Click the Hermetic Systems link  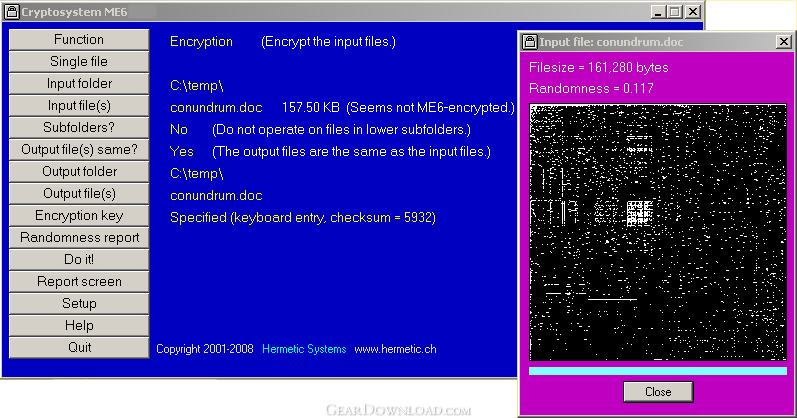pyautogui.click(x=304, y=349)
